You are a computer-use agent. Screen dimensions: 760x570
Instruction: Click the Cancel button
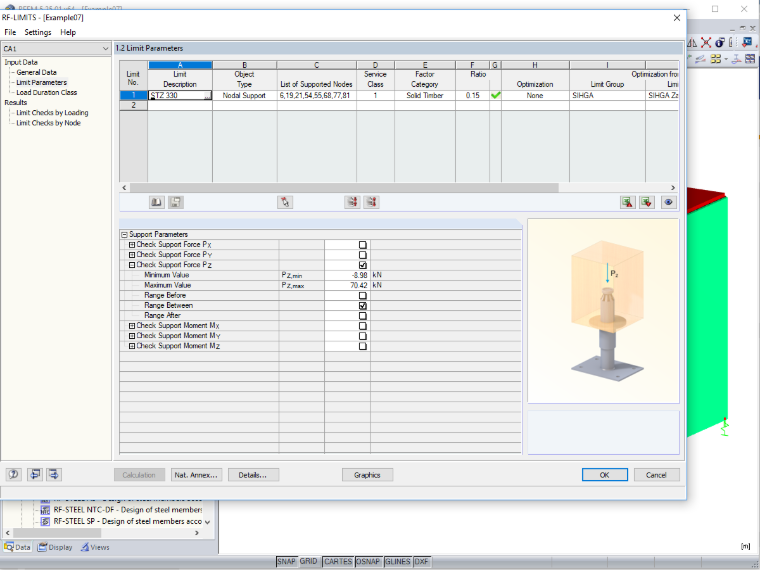[x=656, y=475]
